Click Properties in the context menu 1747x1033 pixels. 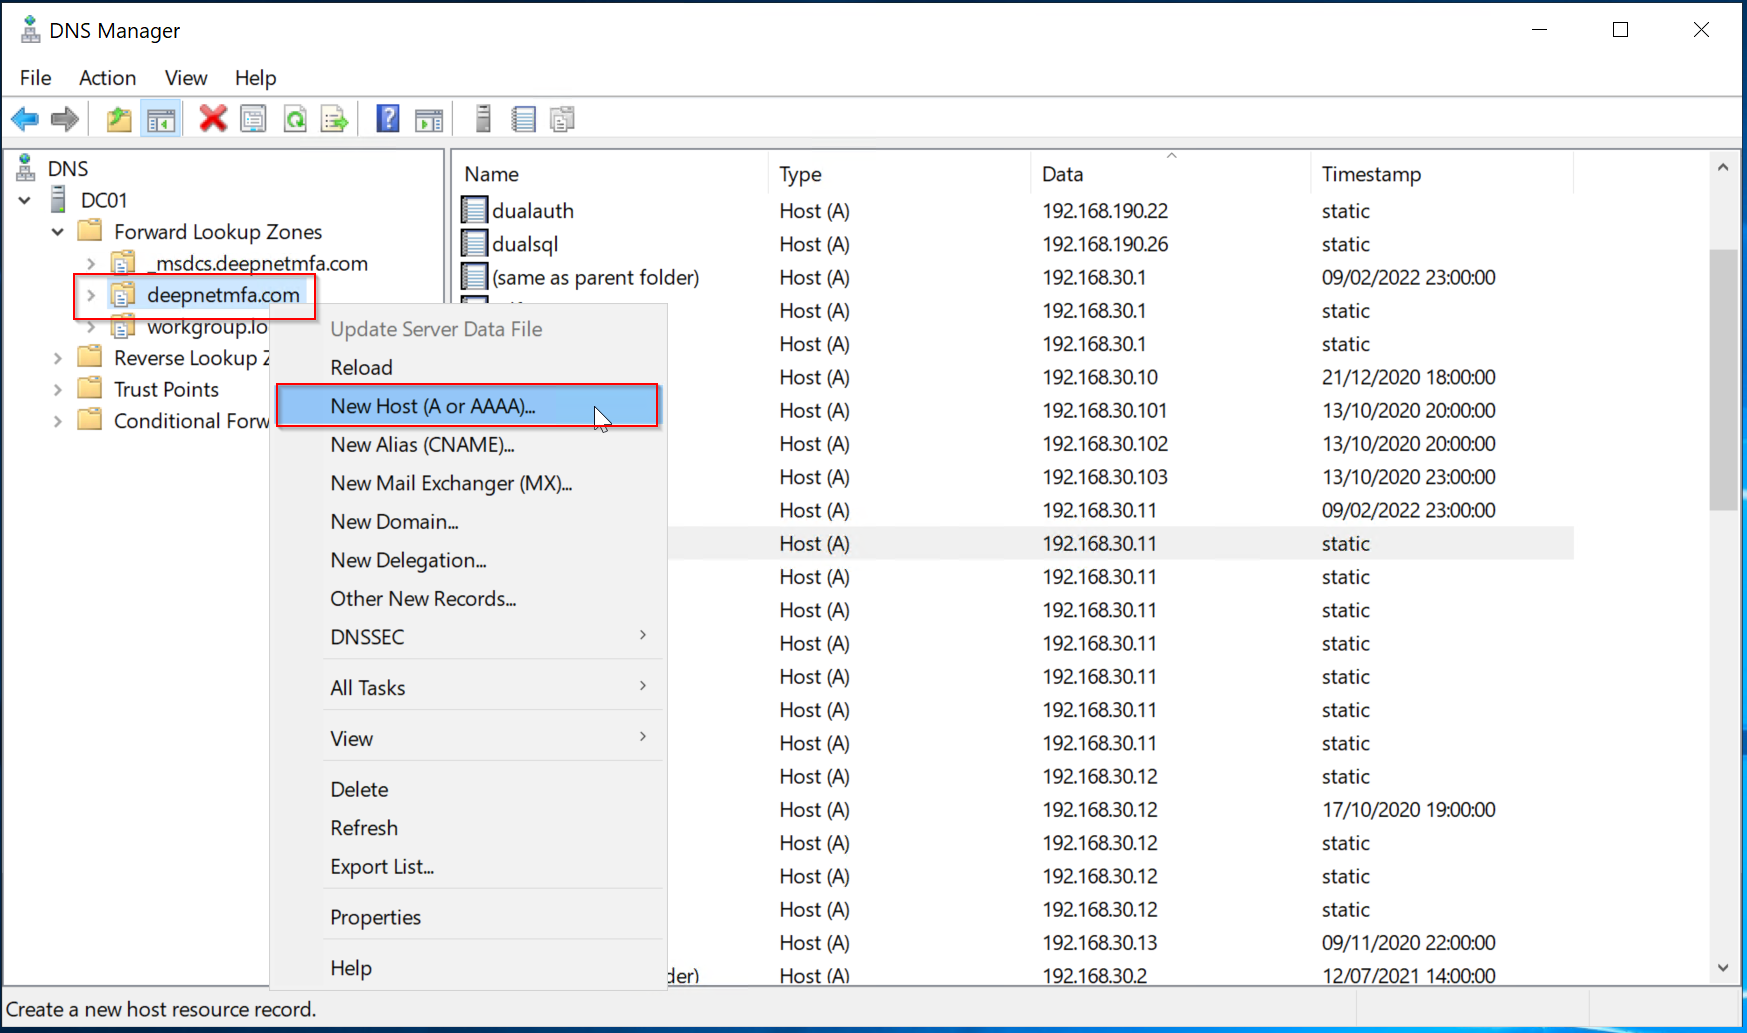pyautogui.click(x=375, y=918)
